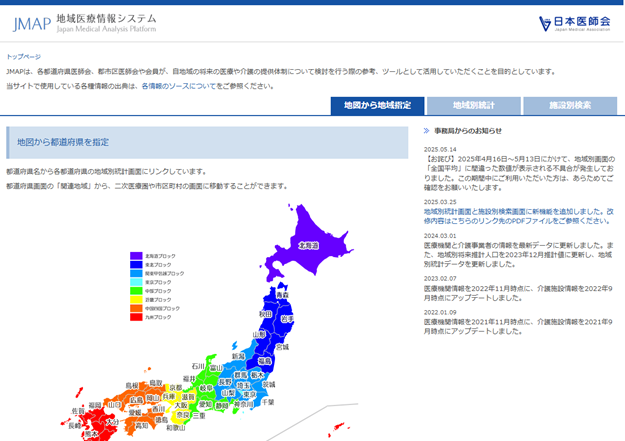
Task: Click 兵庫 on the map
Action: [169, 397]
